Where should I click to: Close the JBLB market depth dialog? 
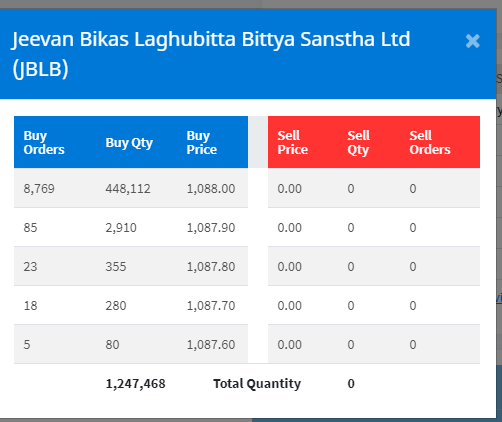(472, 41)
